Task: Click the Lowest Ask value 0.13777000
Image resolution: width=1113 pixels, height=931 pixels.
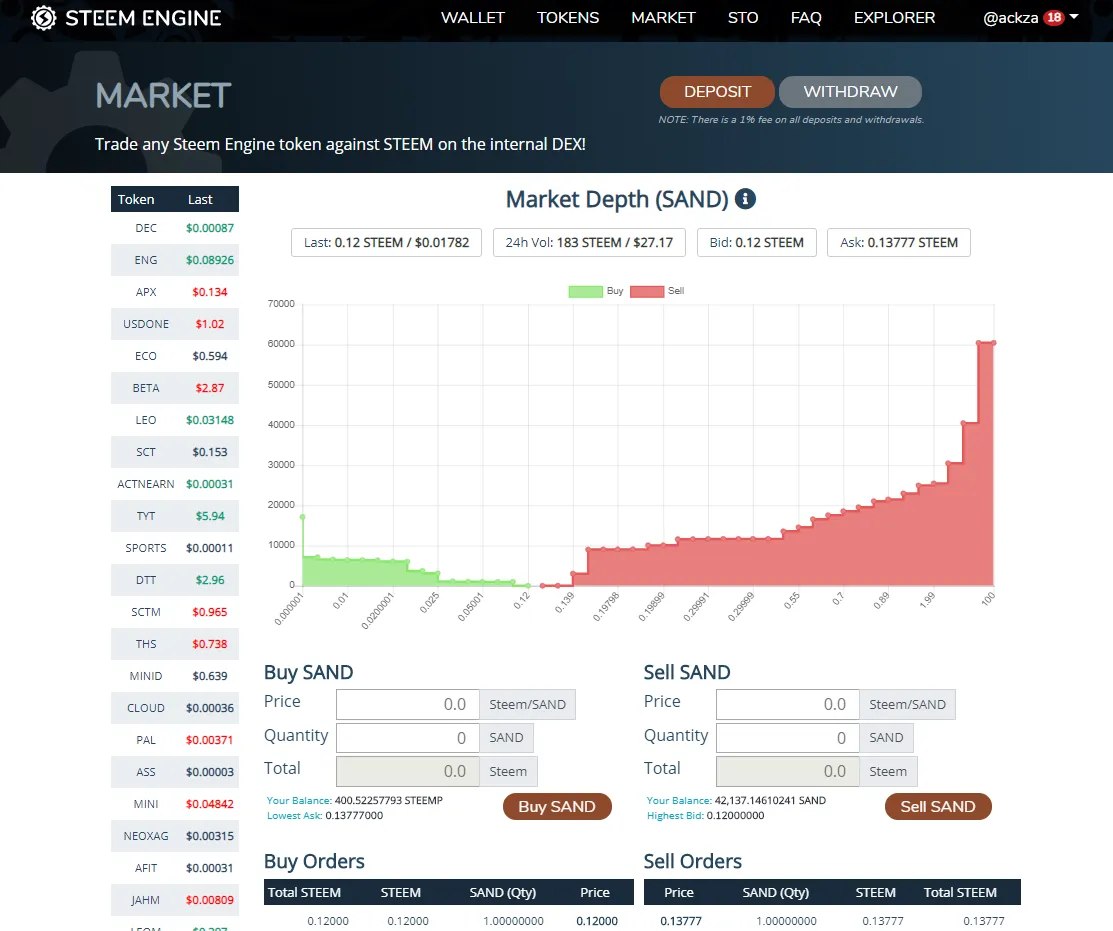Action: (354, 815)
